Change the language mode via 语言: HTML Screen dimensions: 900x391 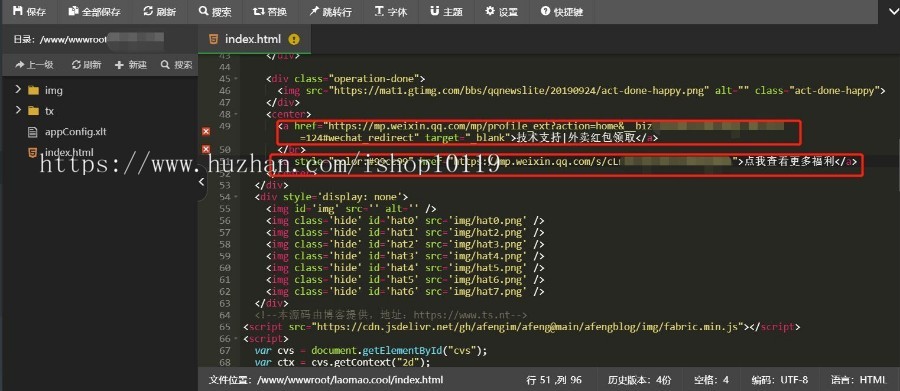coord(858,380)
